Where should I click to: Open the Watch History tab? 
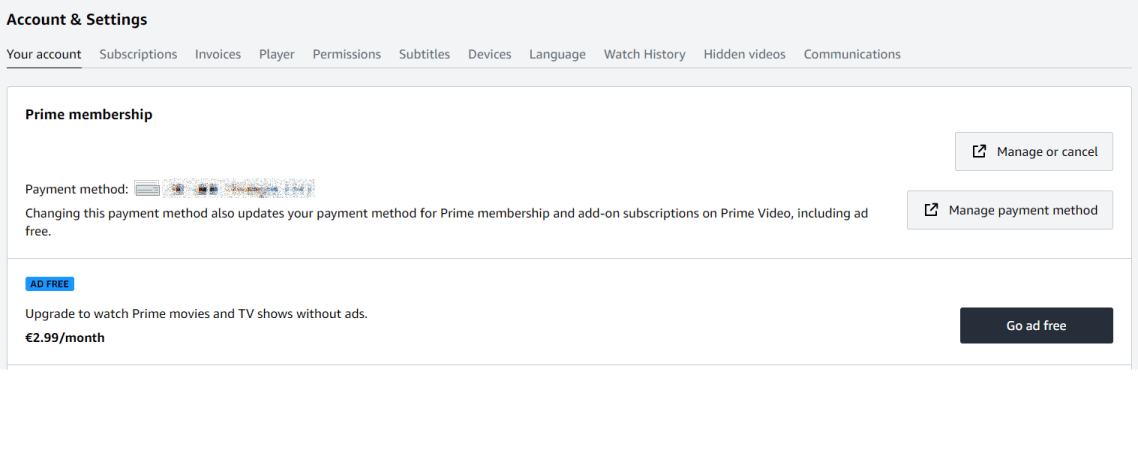coord(644,55)
